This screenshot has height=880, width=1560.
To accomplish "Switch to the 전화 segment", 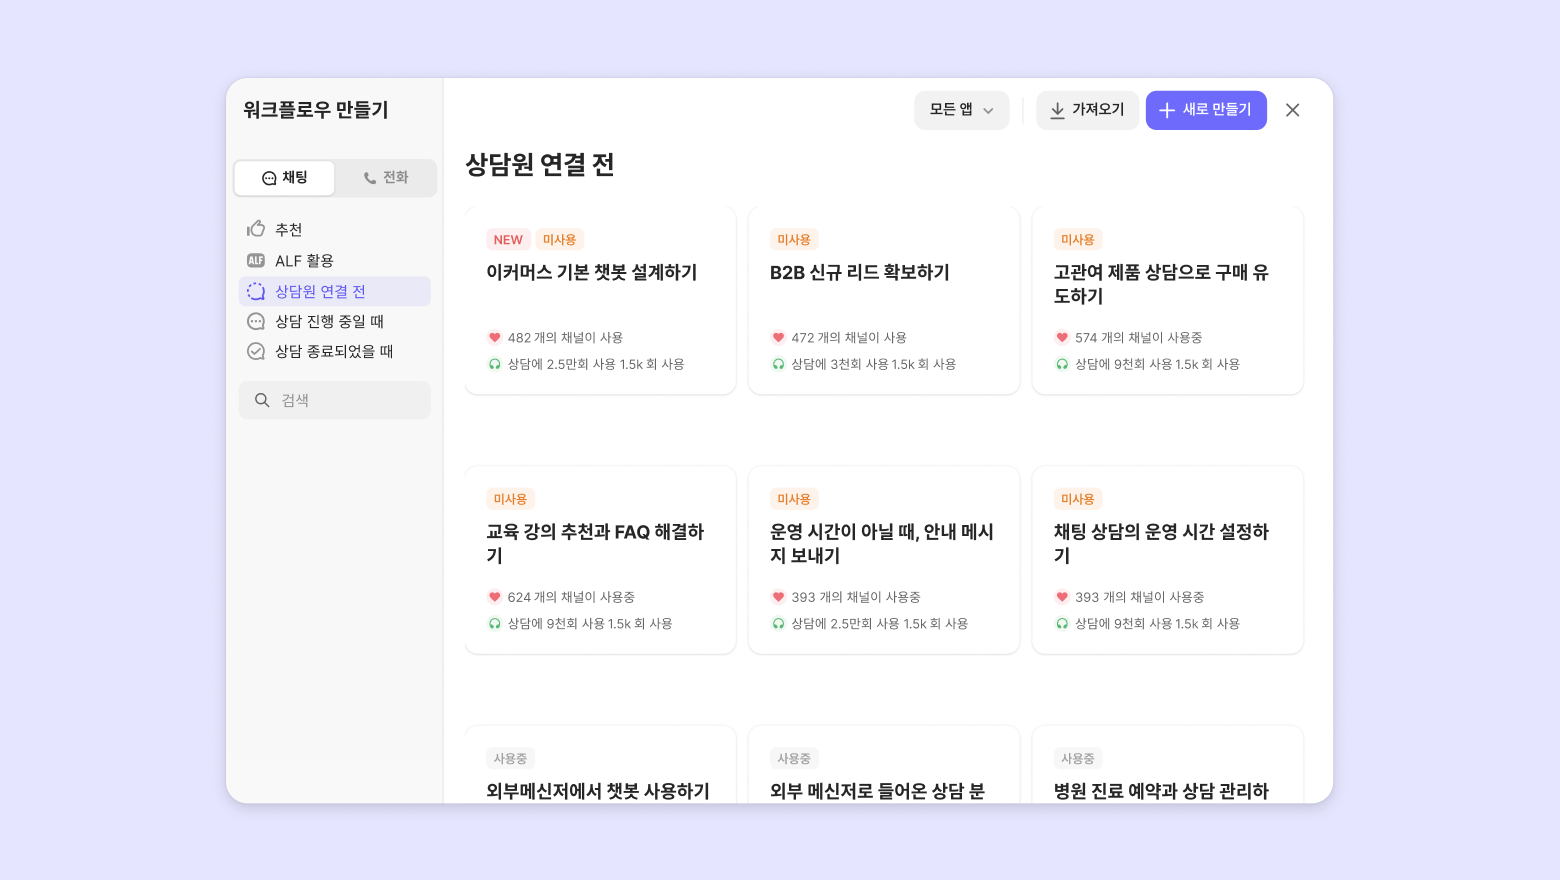I will (x=386, y=178).
